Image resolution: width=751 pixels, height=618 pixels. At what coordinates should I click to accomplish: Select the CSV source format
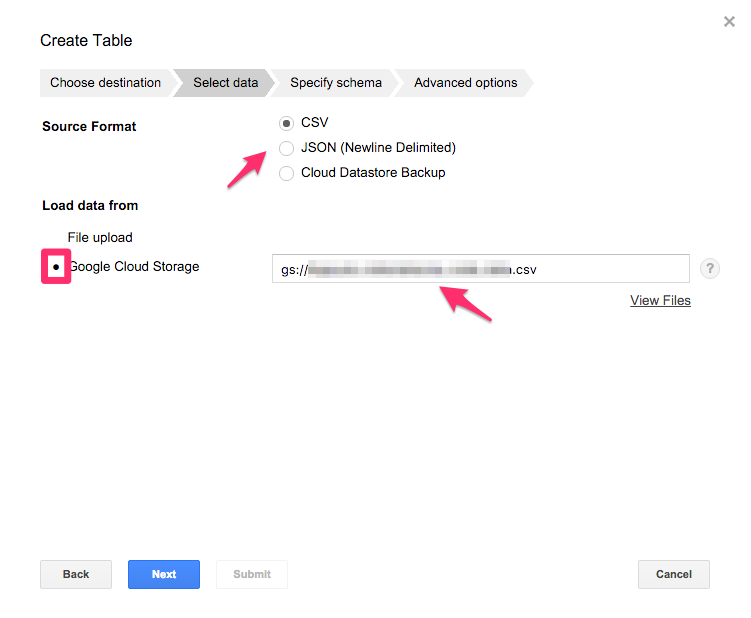[x=287, y=123]
